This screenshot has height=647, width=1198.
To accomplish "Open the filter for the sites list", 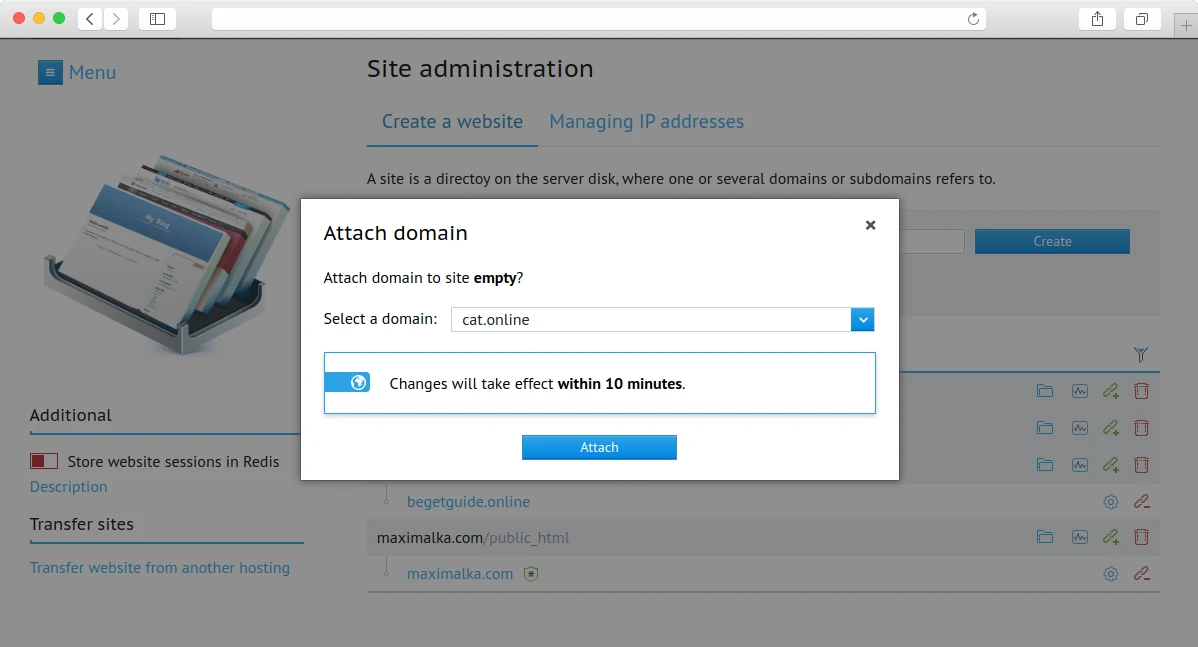I will tap(1141, 354).
